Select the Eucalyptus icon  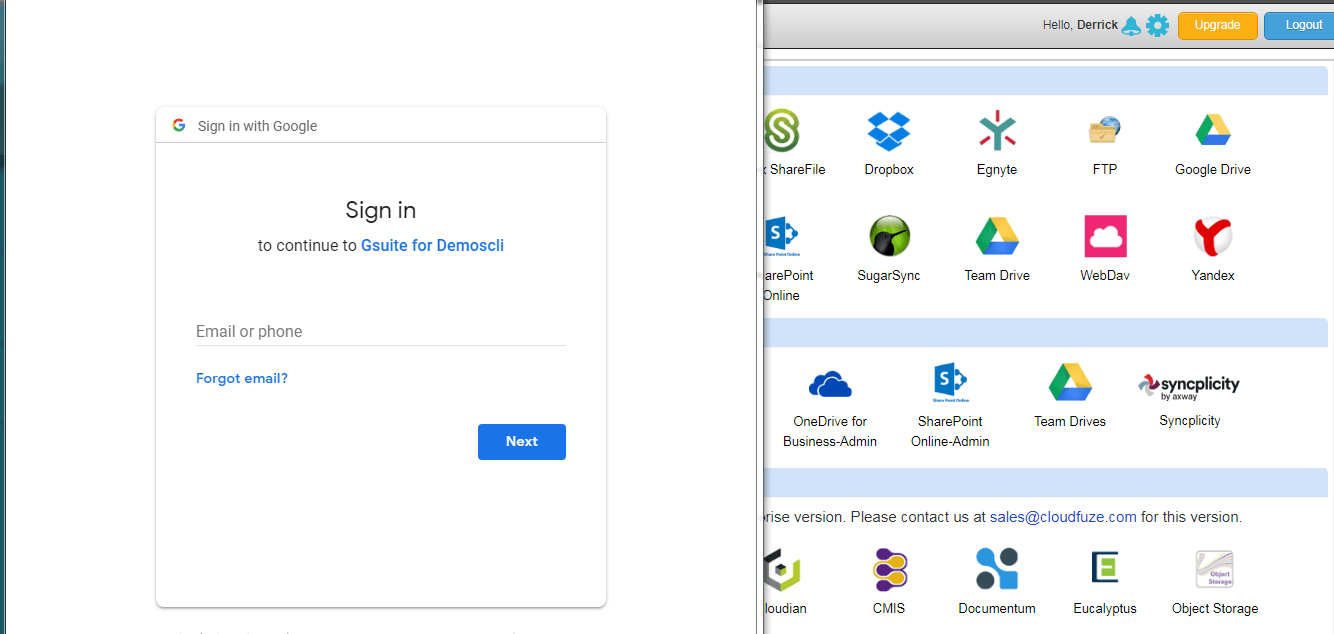point(1105,567)
